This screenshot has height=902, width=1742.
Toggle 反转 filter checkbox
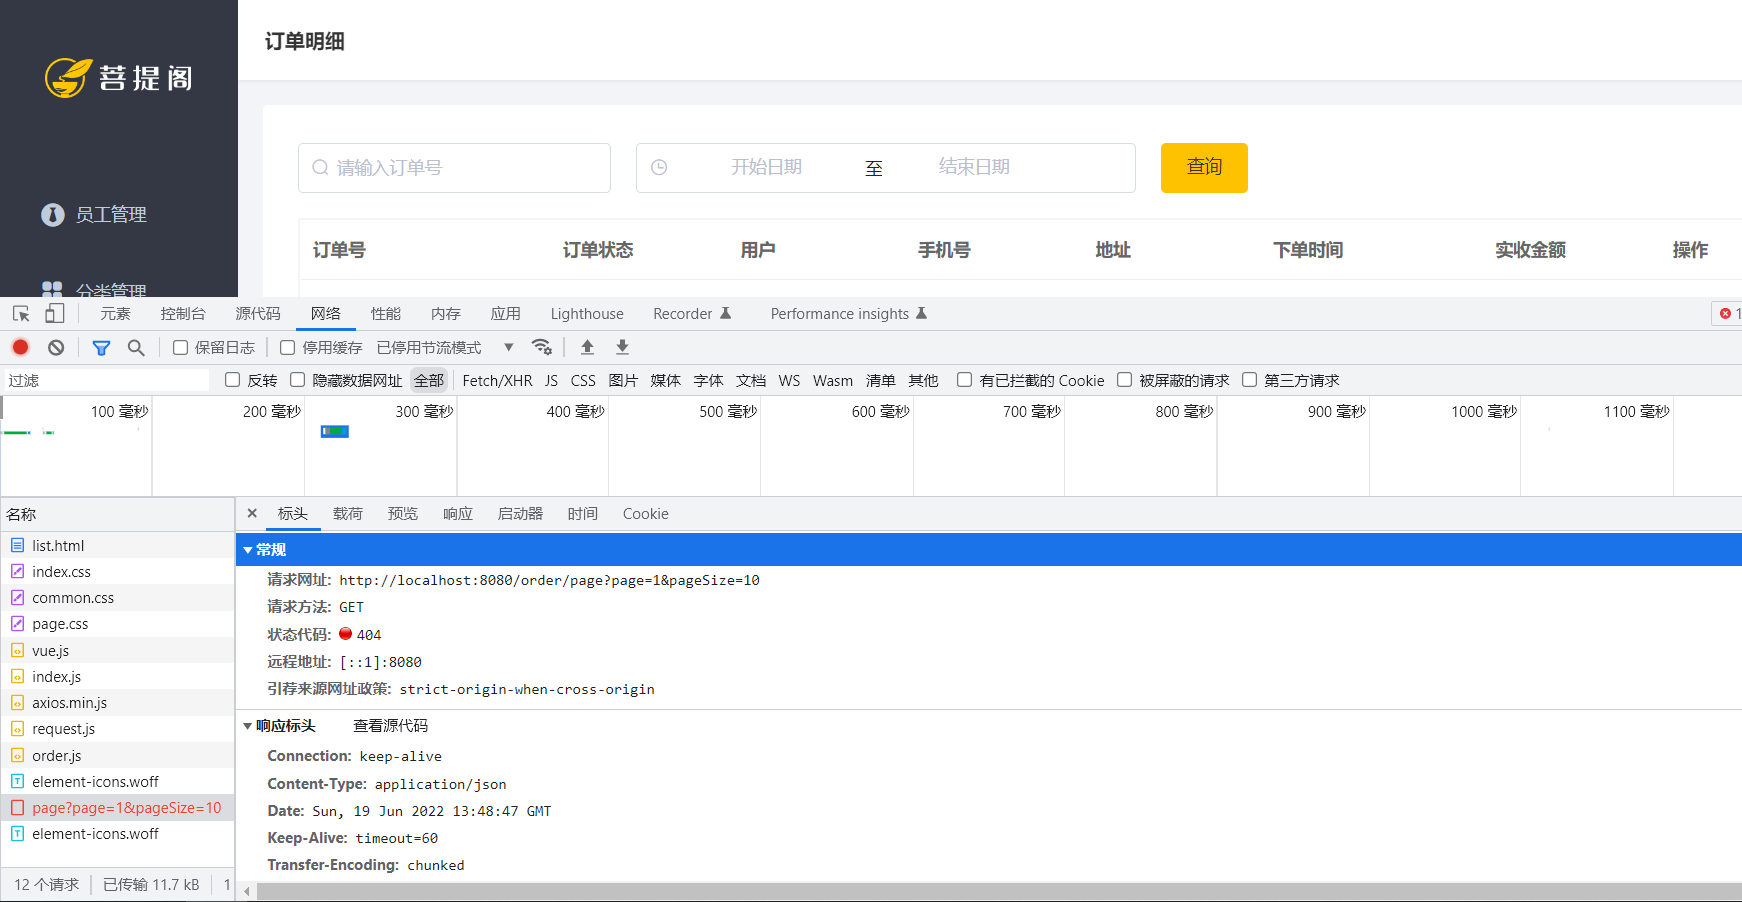[232, 380]
